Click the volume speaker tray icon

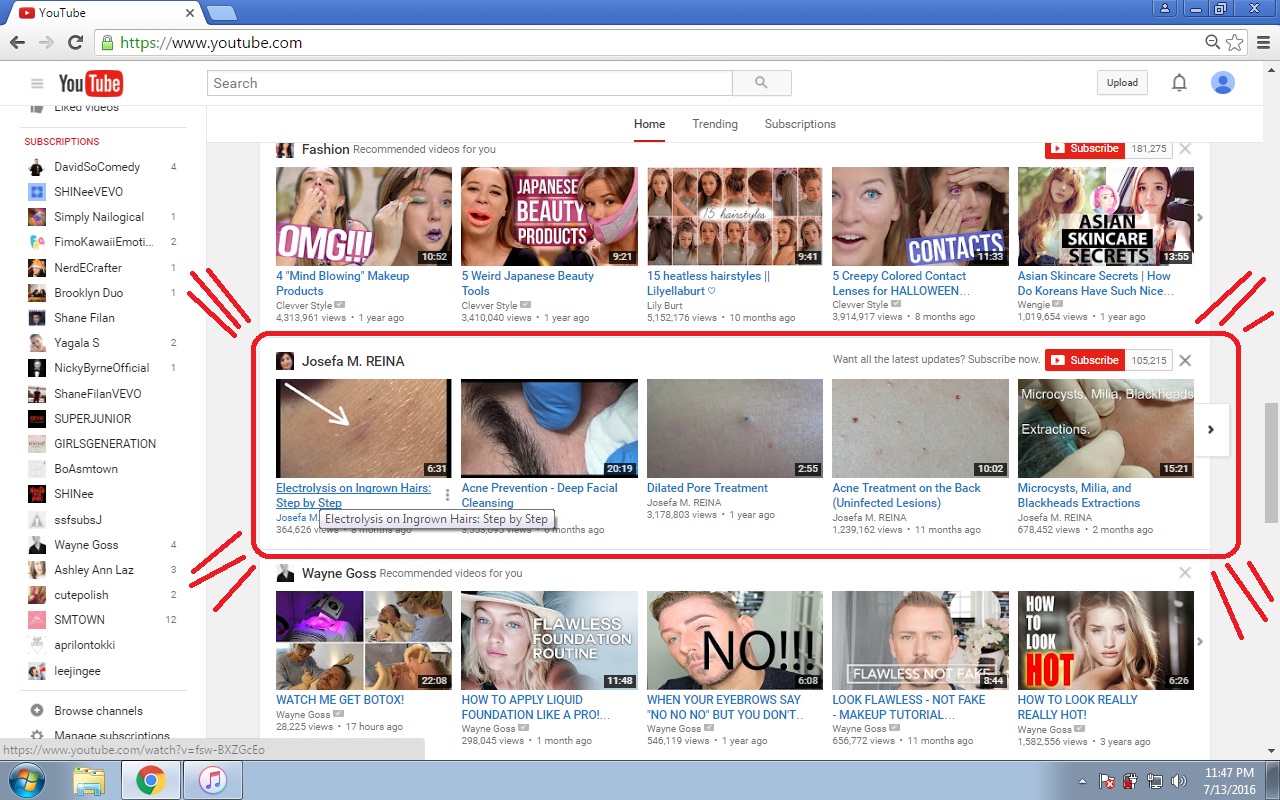pyautogui.click(x=1179, y=781)
